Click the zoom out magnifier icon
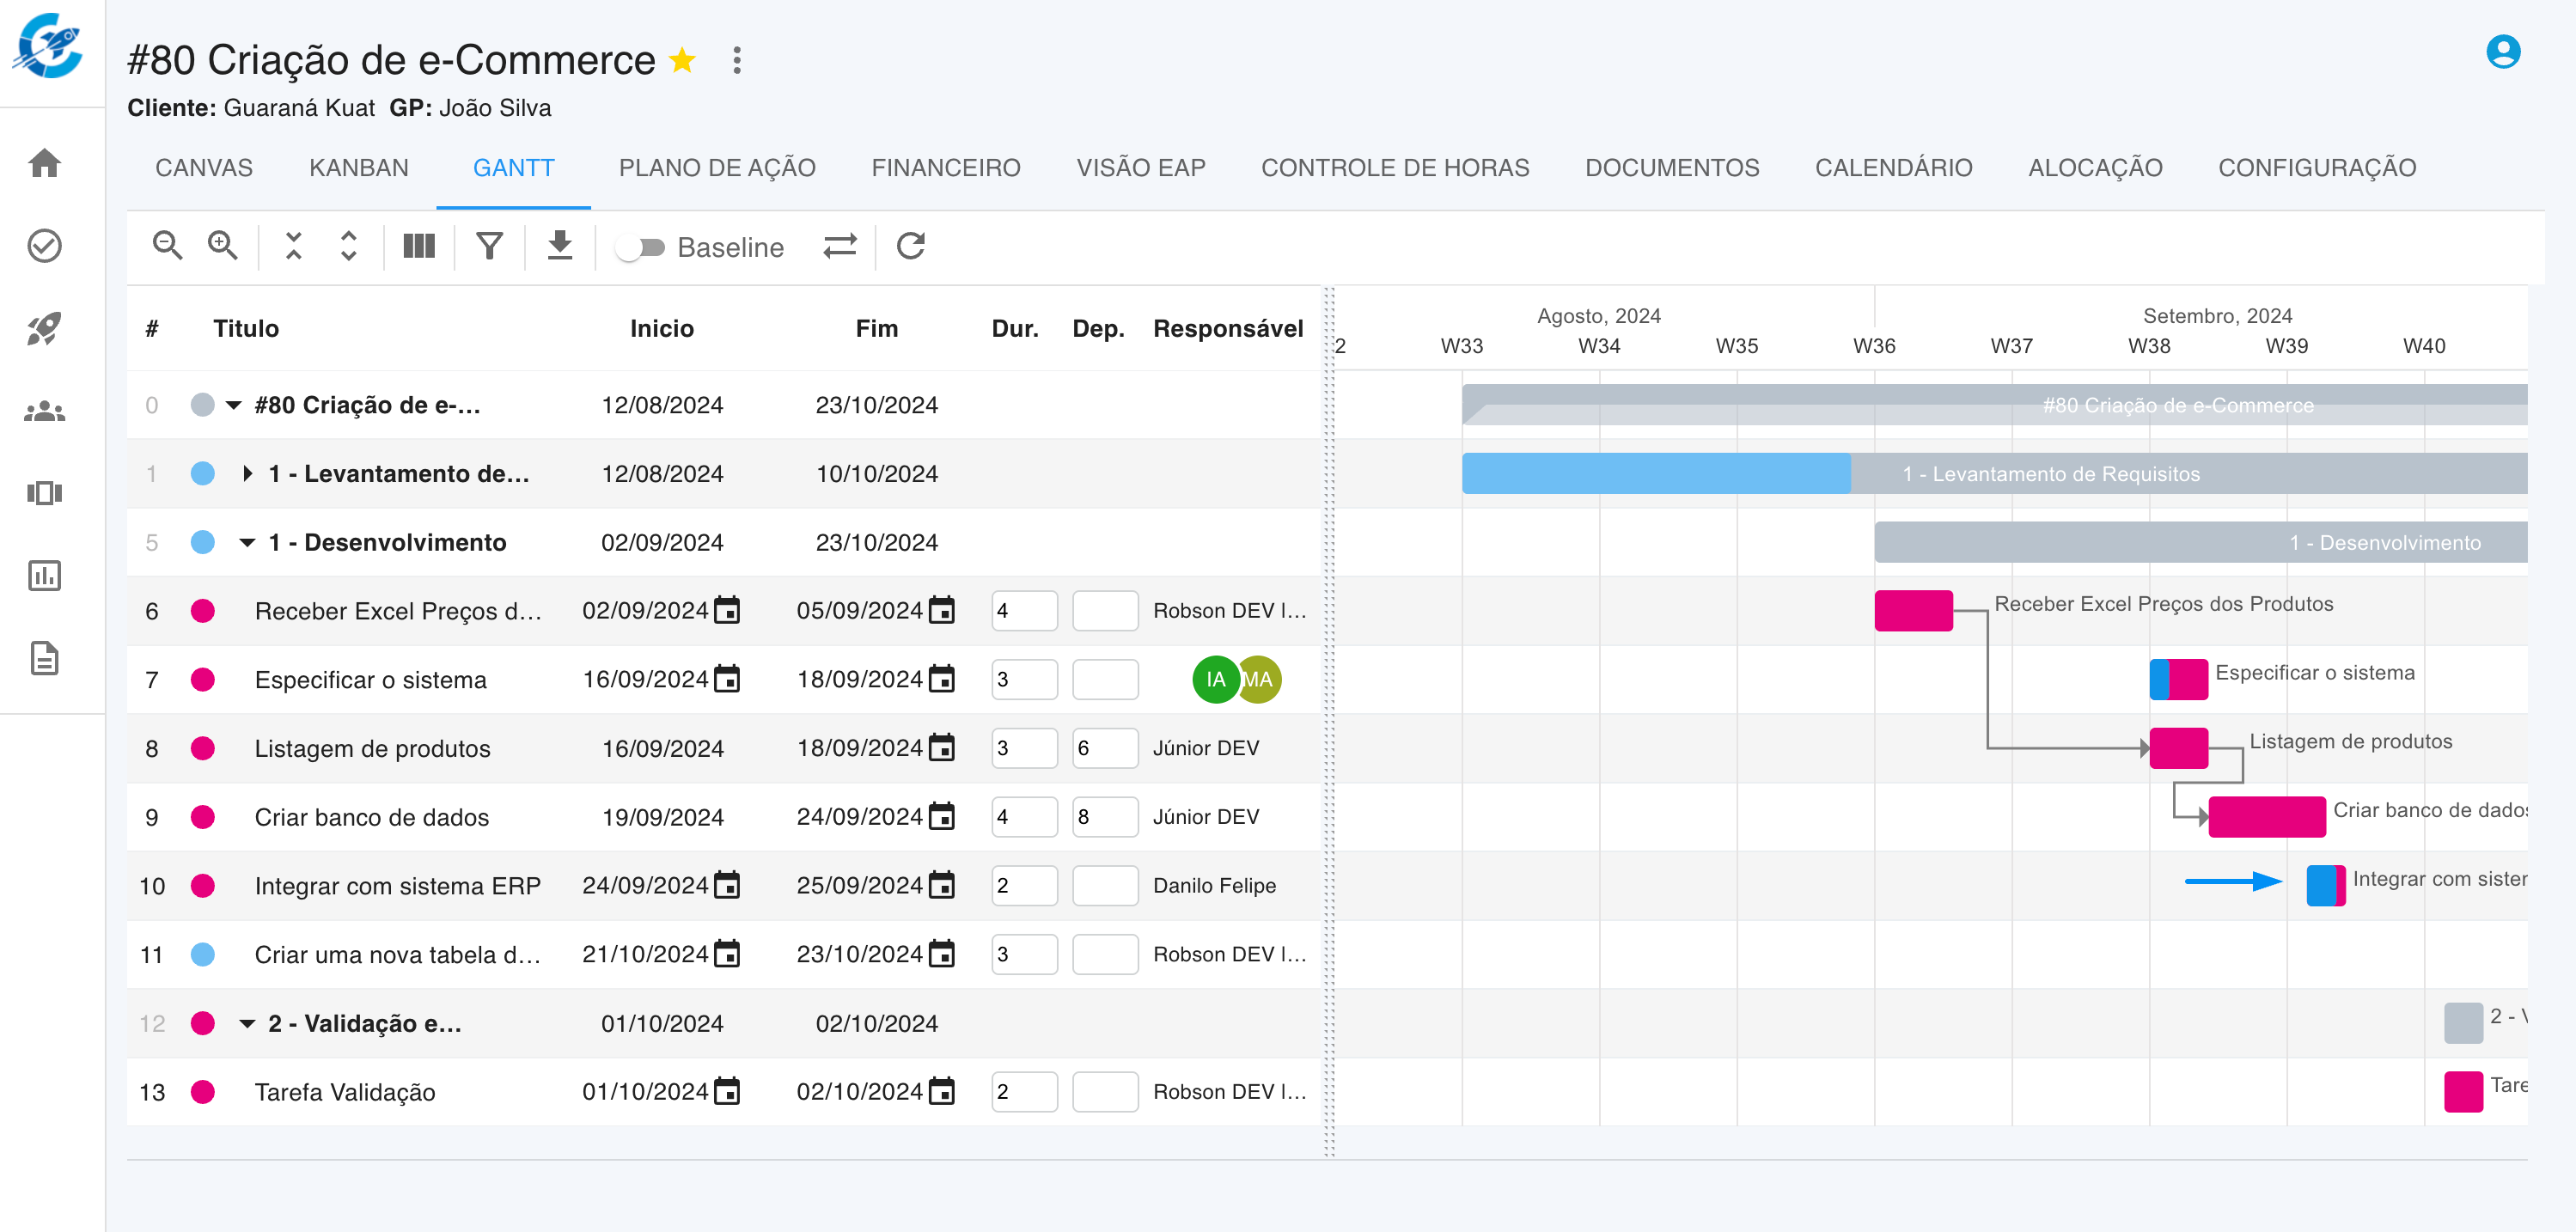The image size is (2576, 1232). point(167,246)
